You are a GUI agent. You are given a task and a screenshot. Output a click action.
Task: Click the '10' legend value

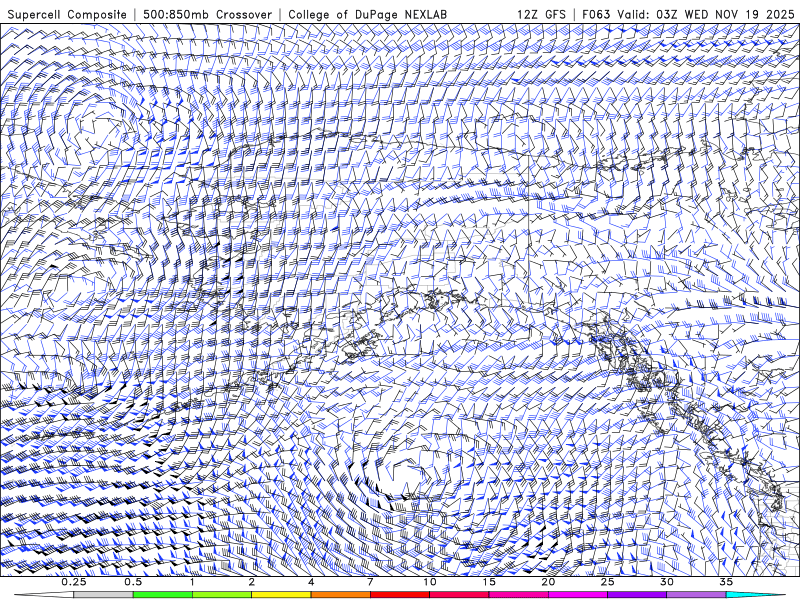430,582
